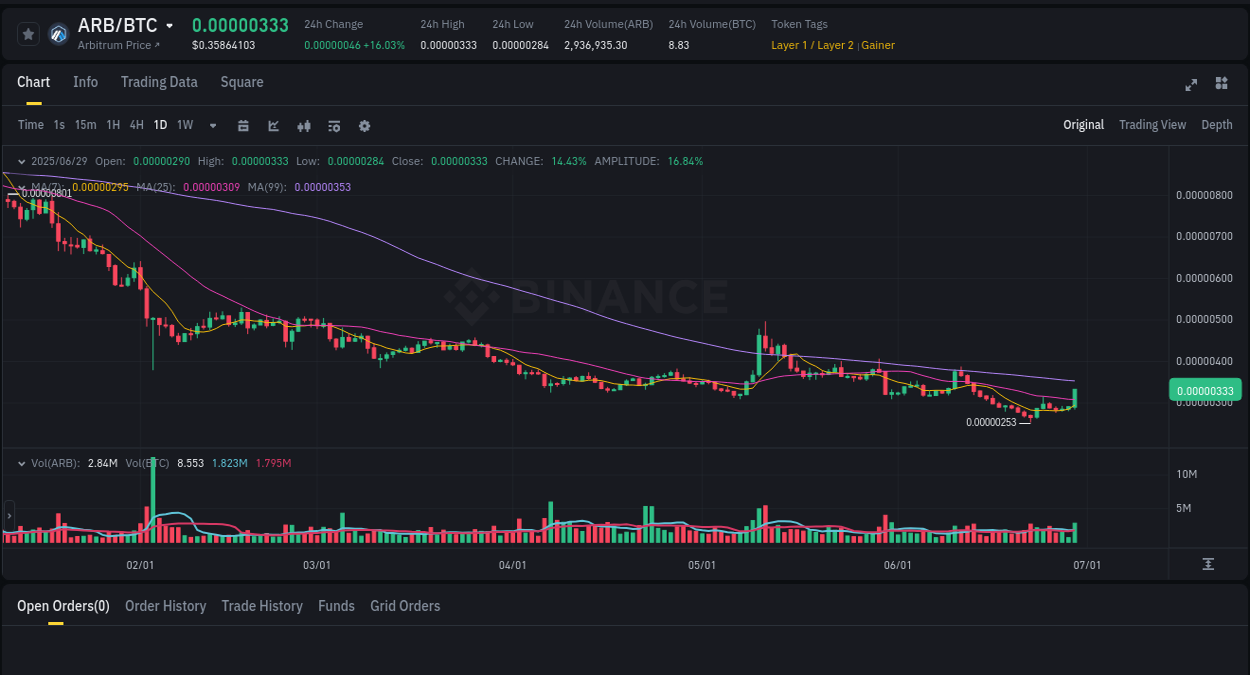Switch to the Trading Data tab
The image size is (1250, 675).
(x=159, y=82)
